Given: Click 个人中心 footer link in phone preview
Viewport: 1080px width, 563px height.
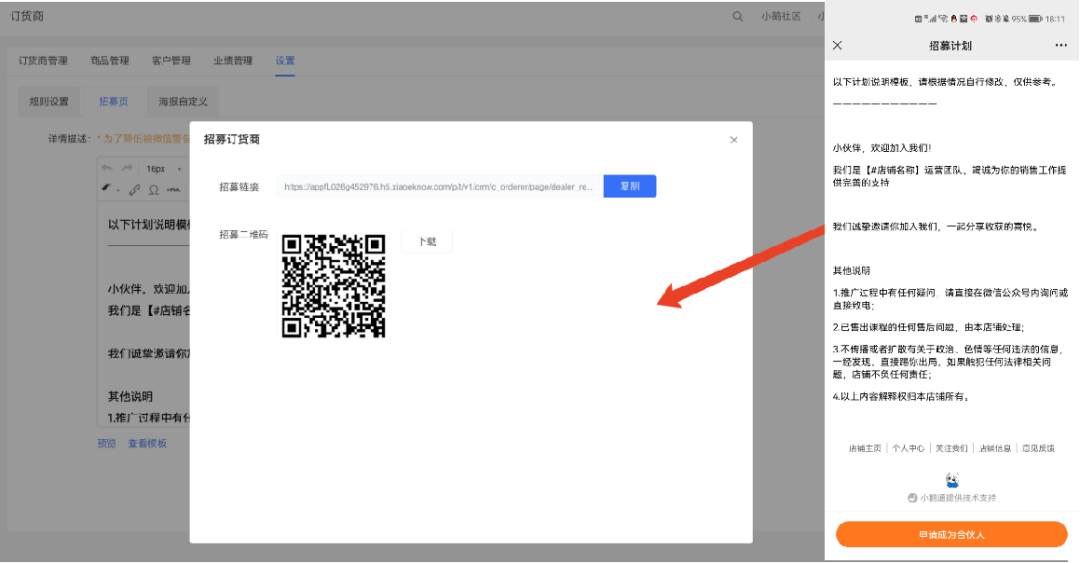Looking at the screenshot, I should click(x=908, y=448).
